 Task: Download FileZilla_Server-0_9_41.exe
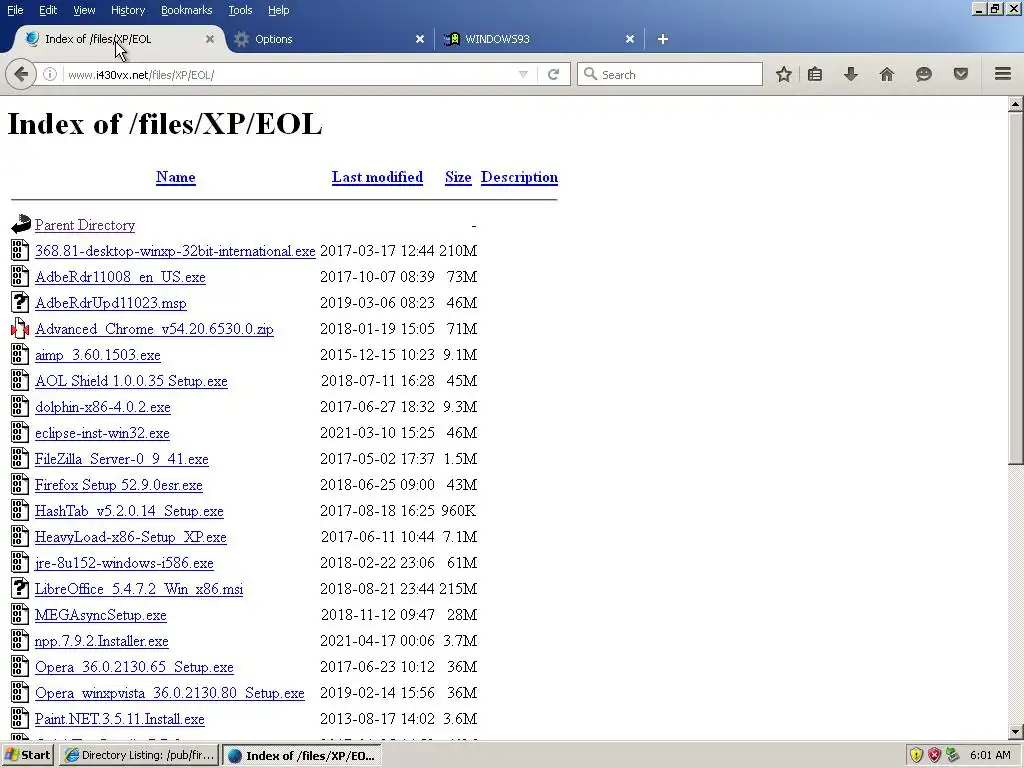(121, 459)
